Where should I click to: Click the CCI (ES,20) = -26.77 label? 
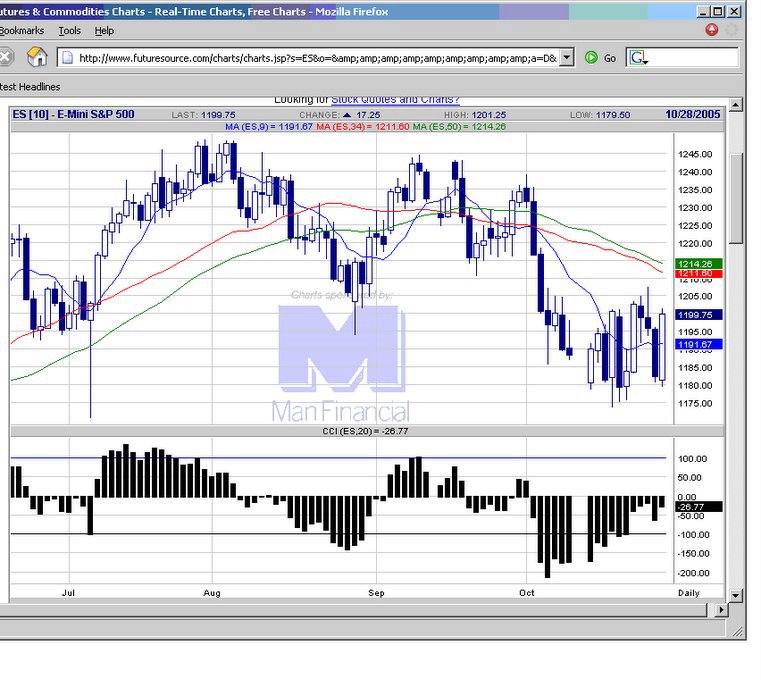tap(365, 431)
